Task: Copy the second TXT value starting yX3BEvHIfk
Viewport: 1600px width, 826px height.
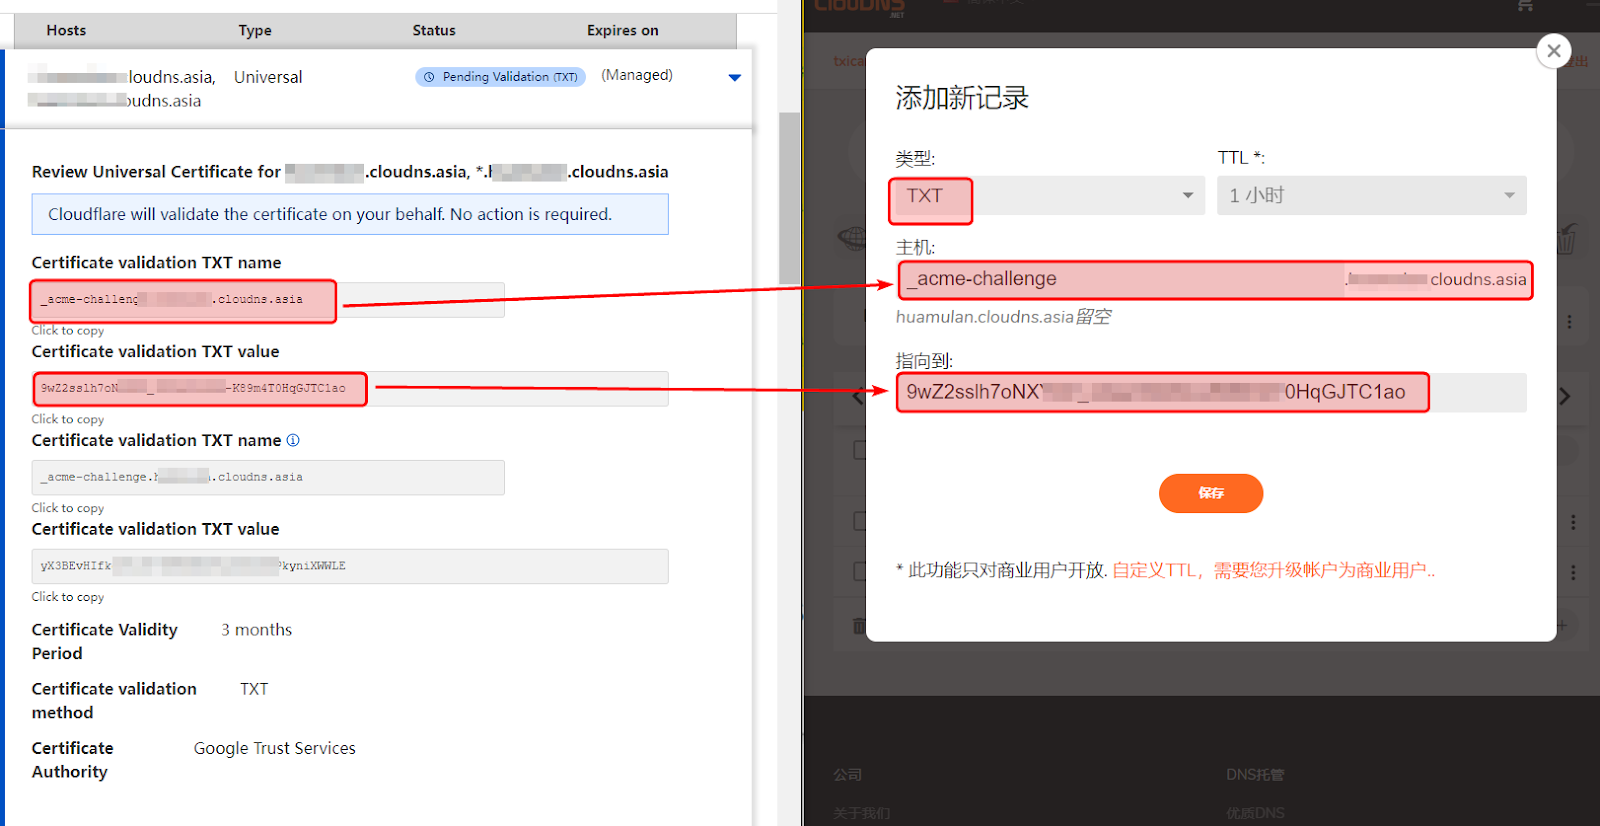Action: point(349,566)
